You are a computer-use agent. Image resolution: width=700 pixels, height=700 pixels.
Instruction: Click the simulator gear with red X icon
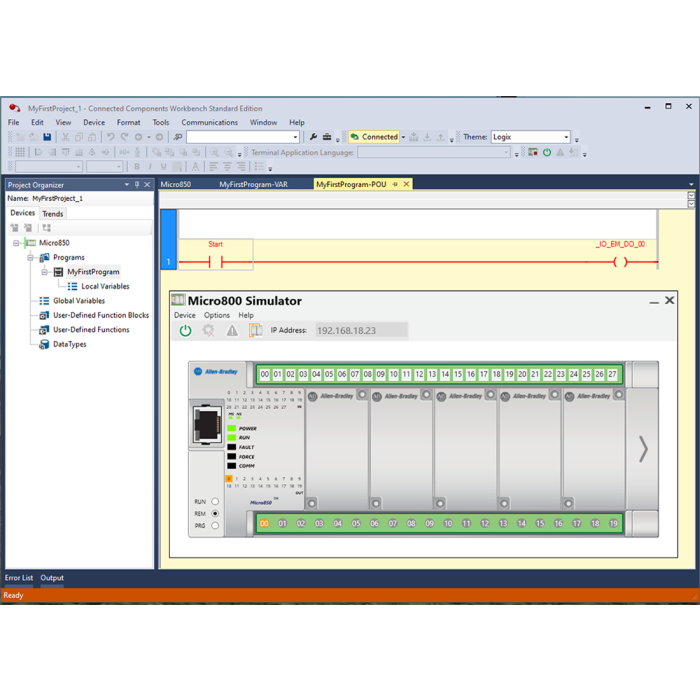click(x=208, y=330)
